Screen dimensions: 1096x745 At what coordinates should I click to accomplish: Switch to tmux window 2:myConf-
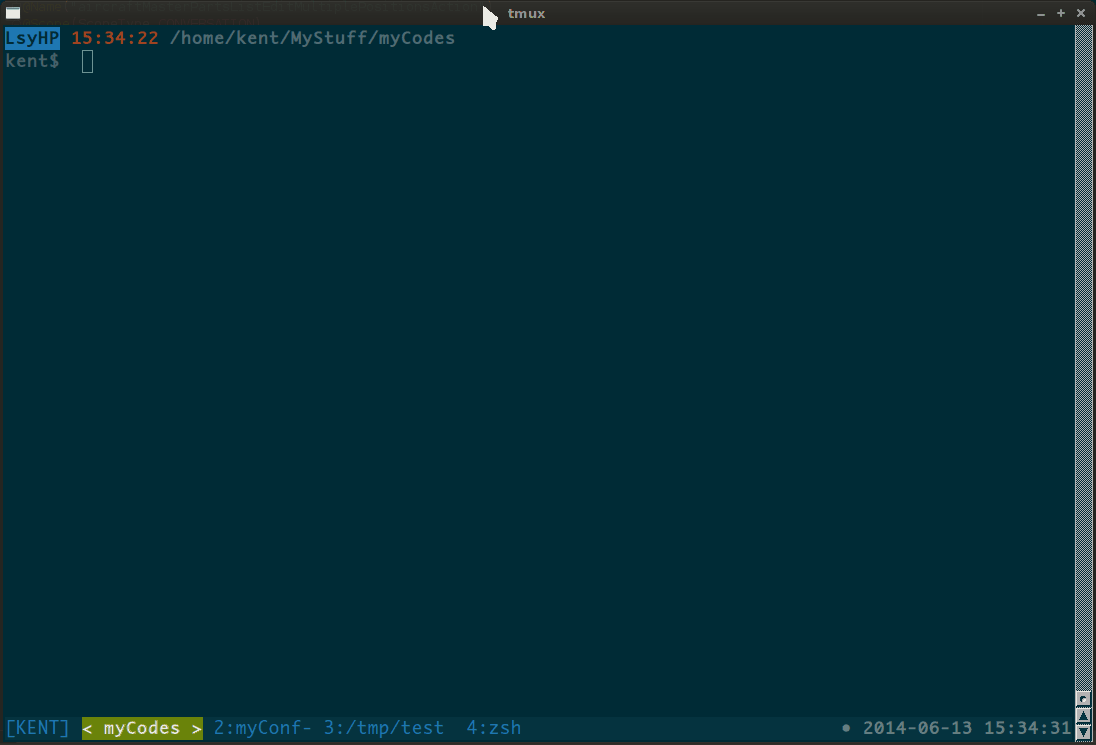tap(263, 728)
